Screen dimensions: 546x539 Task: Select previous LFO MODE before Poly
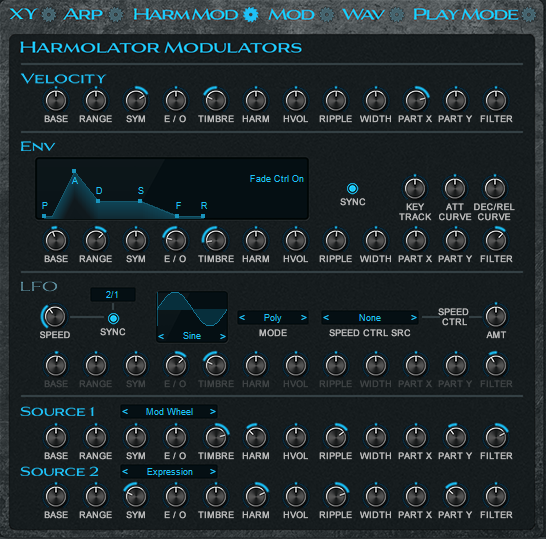coord(242,318)
